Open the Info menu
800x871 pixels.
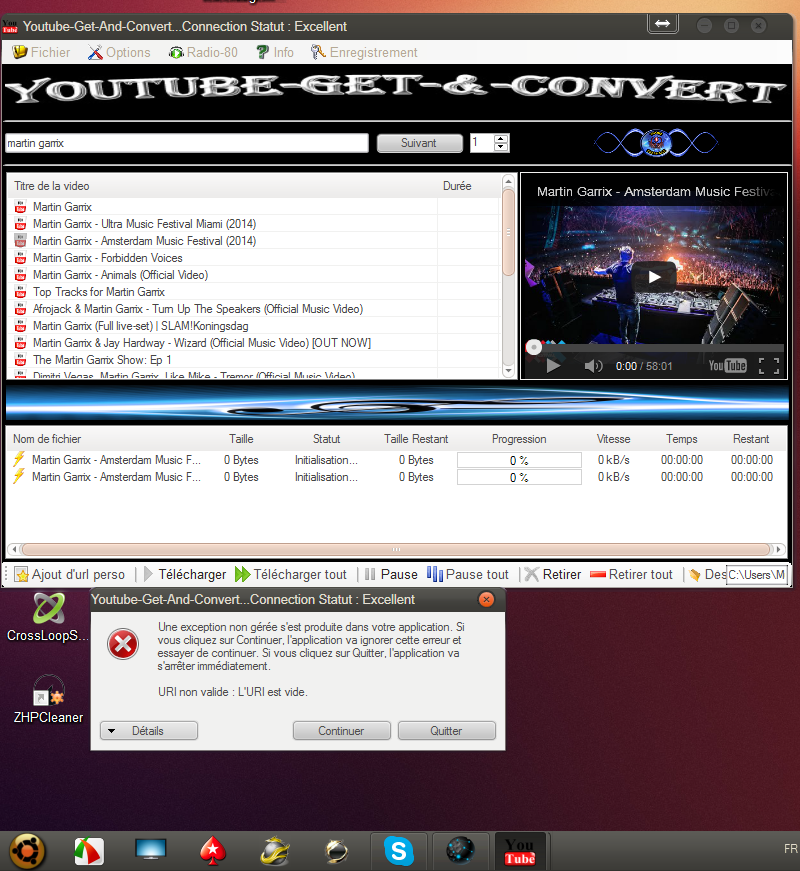(274, 52)
